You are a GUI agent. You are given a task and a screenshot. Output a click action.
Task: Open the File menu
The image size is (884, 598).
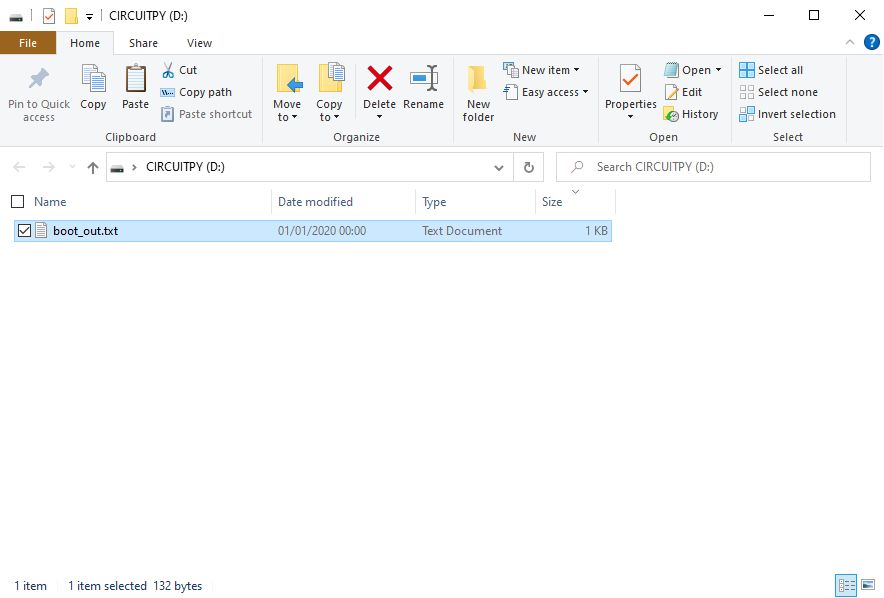click(28, 43)
